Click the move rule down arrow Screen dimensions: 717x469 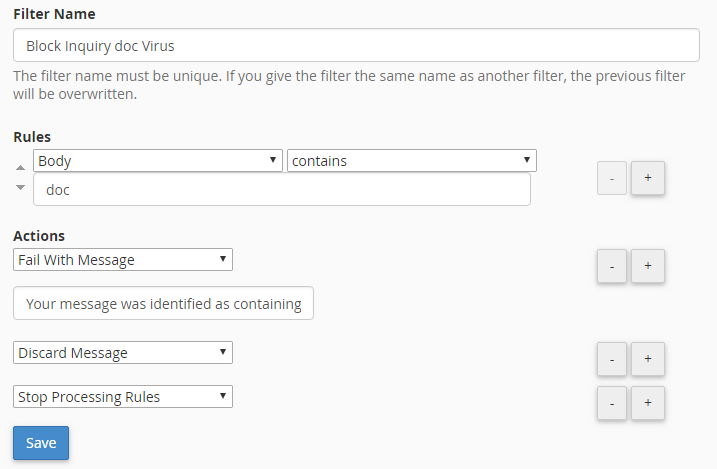pos(20,188)
